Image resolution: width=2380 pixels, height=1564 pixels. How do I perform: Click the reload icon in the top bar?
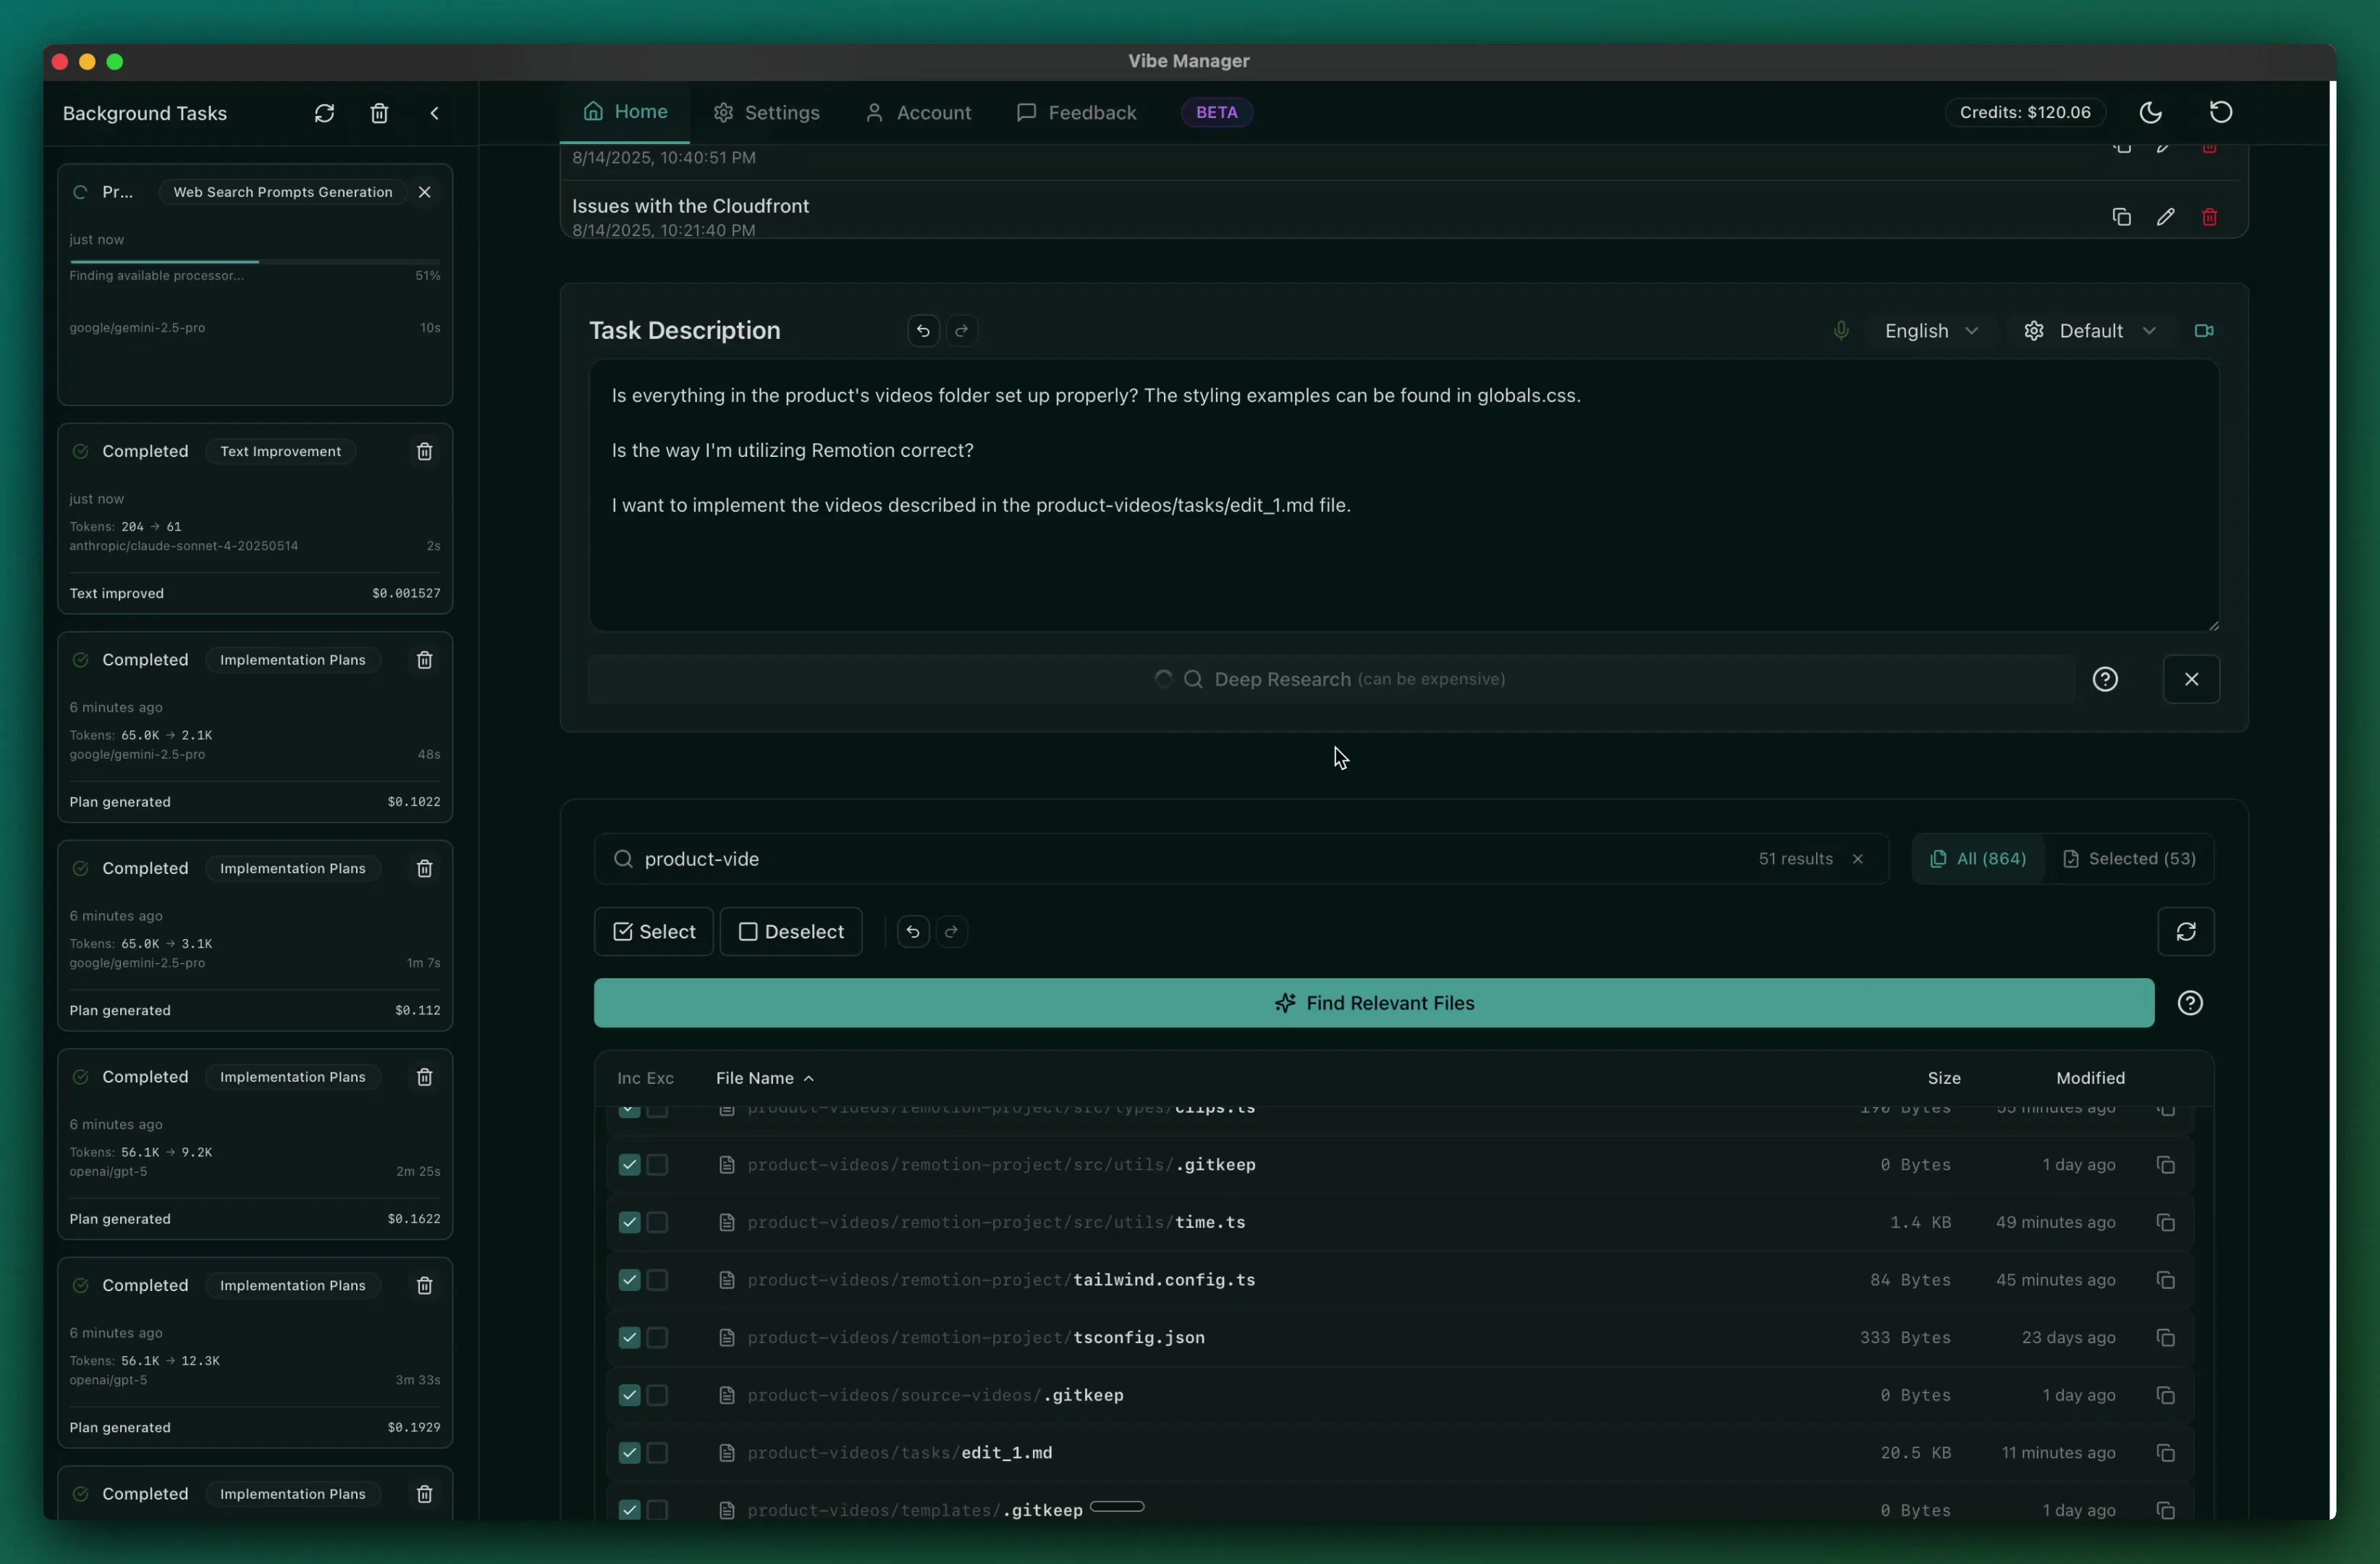pos(2221,113)
